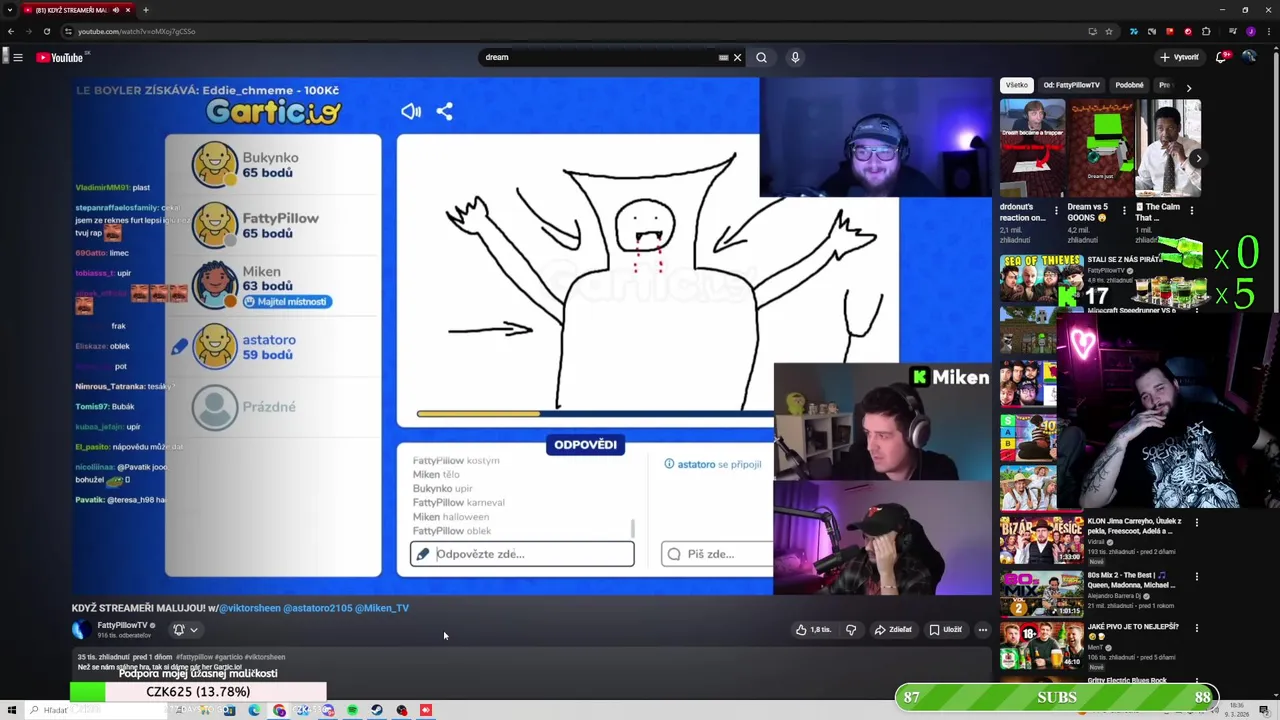
Task: Close the KDYŽ STREAMEŘI browser tab
Action: [x=127, y=10]
